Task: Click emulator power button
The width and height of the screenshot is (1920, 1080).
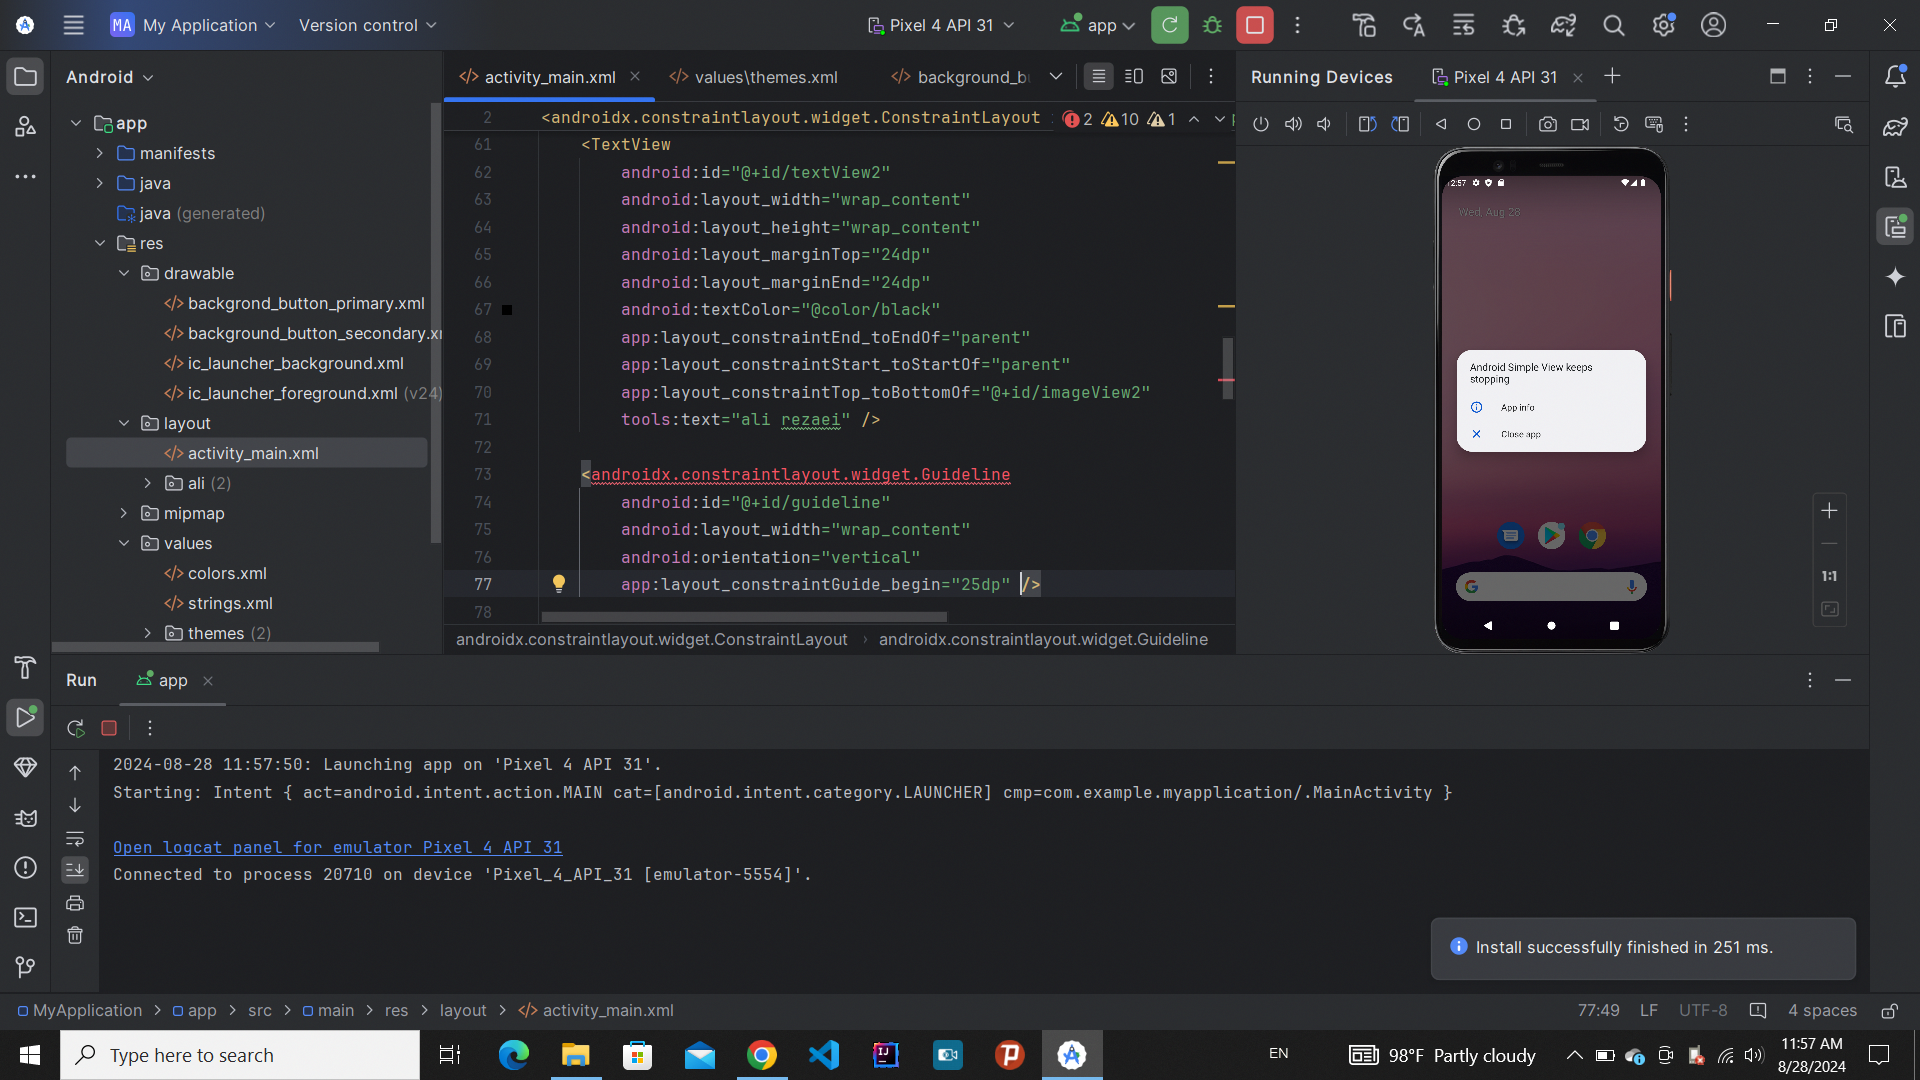Action: point(1260,124)
